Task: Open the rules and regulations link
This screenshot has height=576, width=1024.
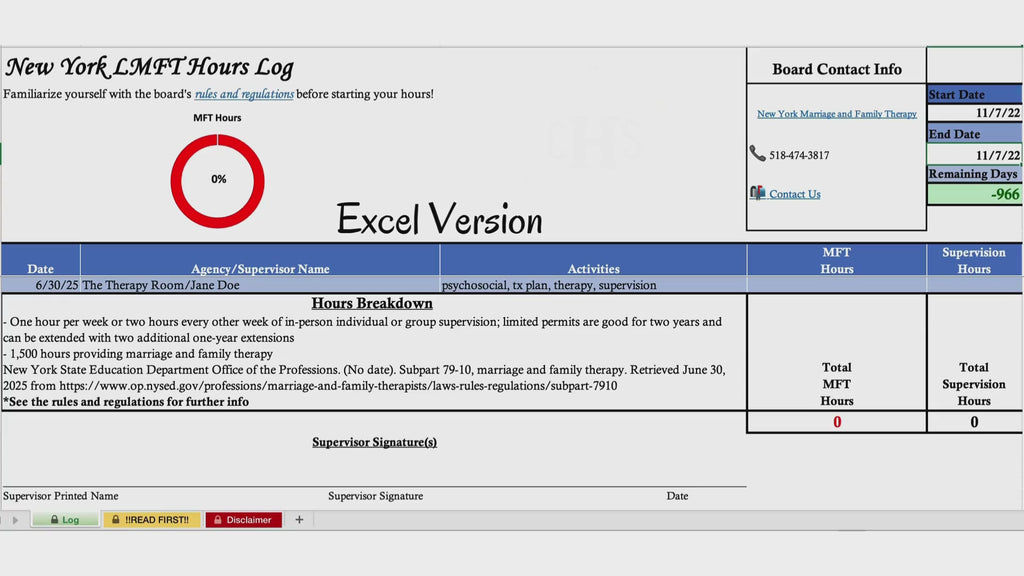Action: pos(244,94)
